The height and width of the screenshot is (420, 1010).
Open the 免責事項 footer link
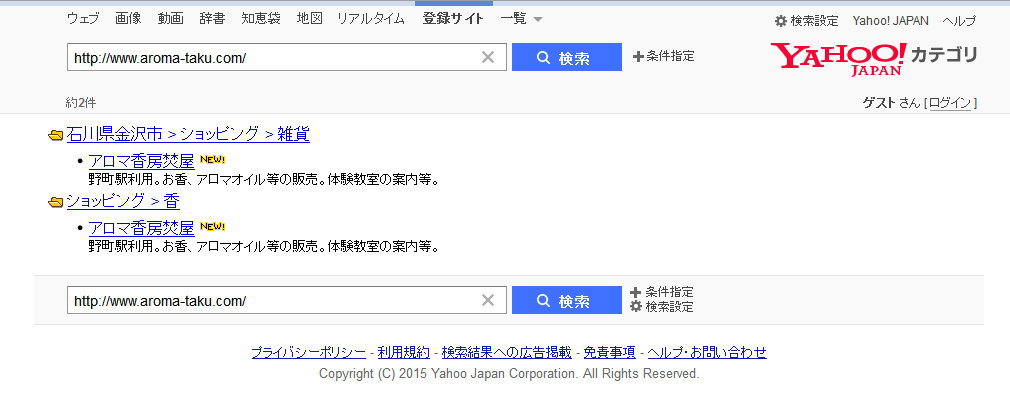[x=609, y=352]
